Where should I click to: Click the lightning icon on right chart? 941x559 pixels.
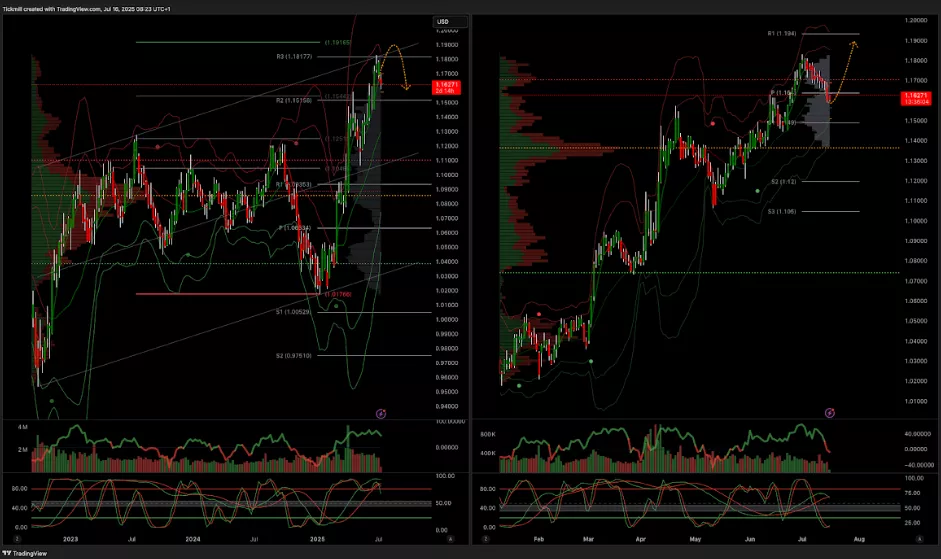click(830, 412)
